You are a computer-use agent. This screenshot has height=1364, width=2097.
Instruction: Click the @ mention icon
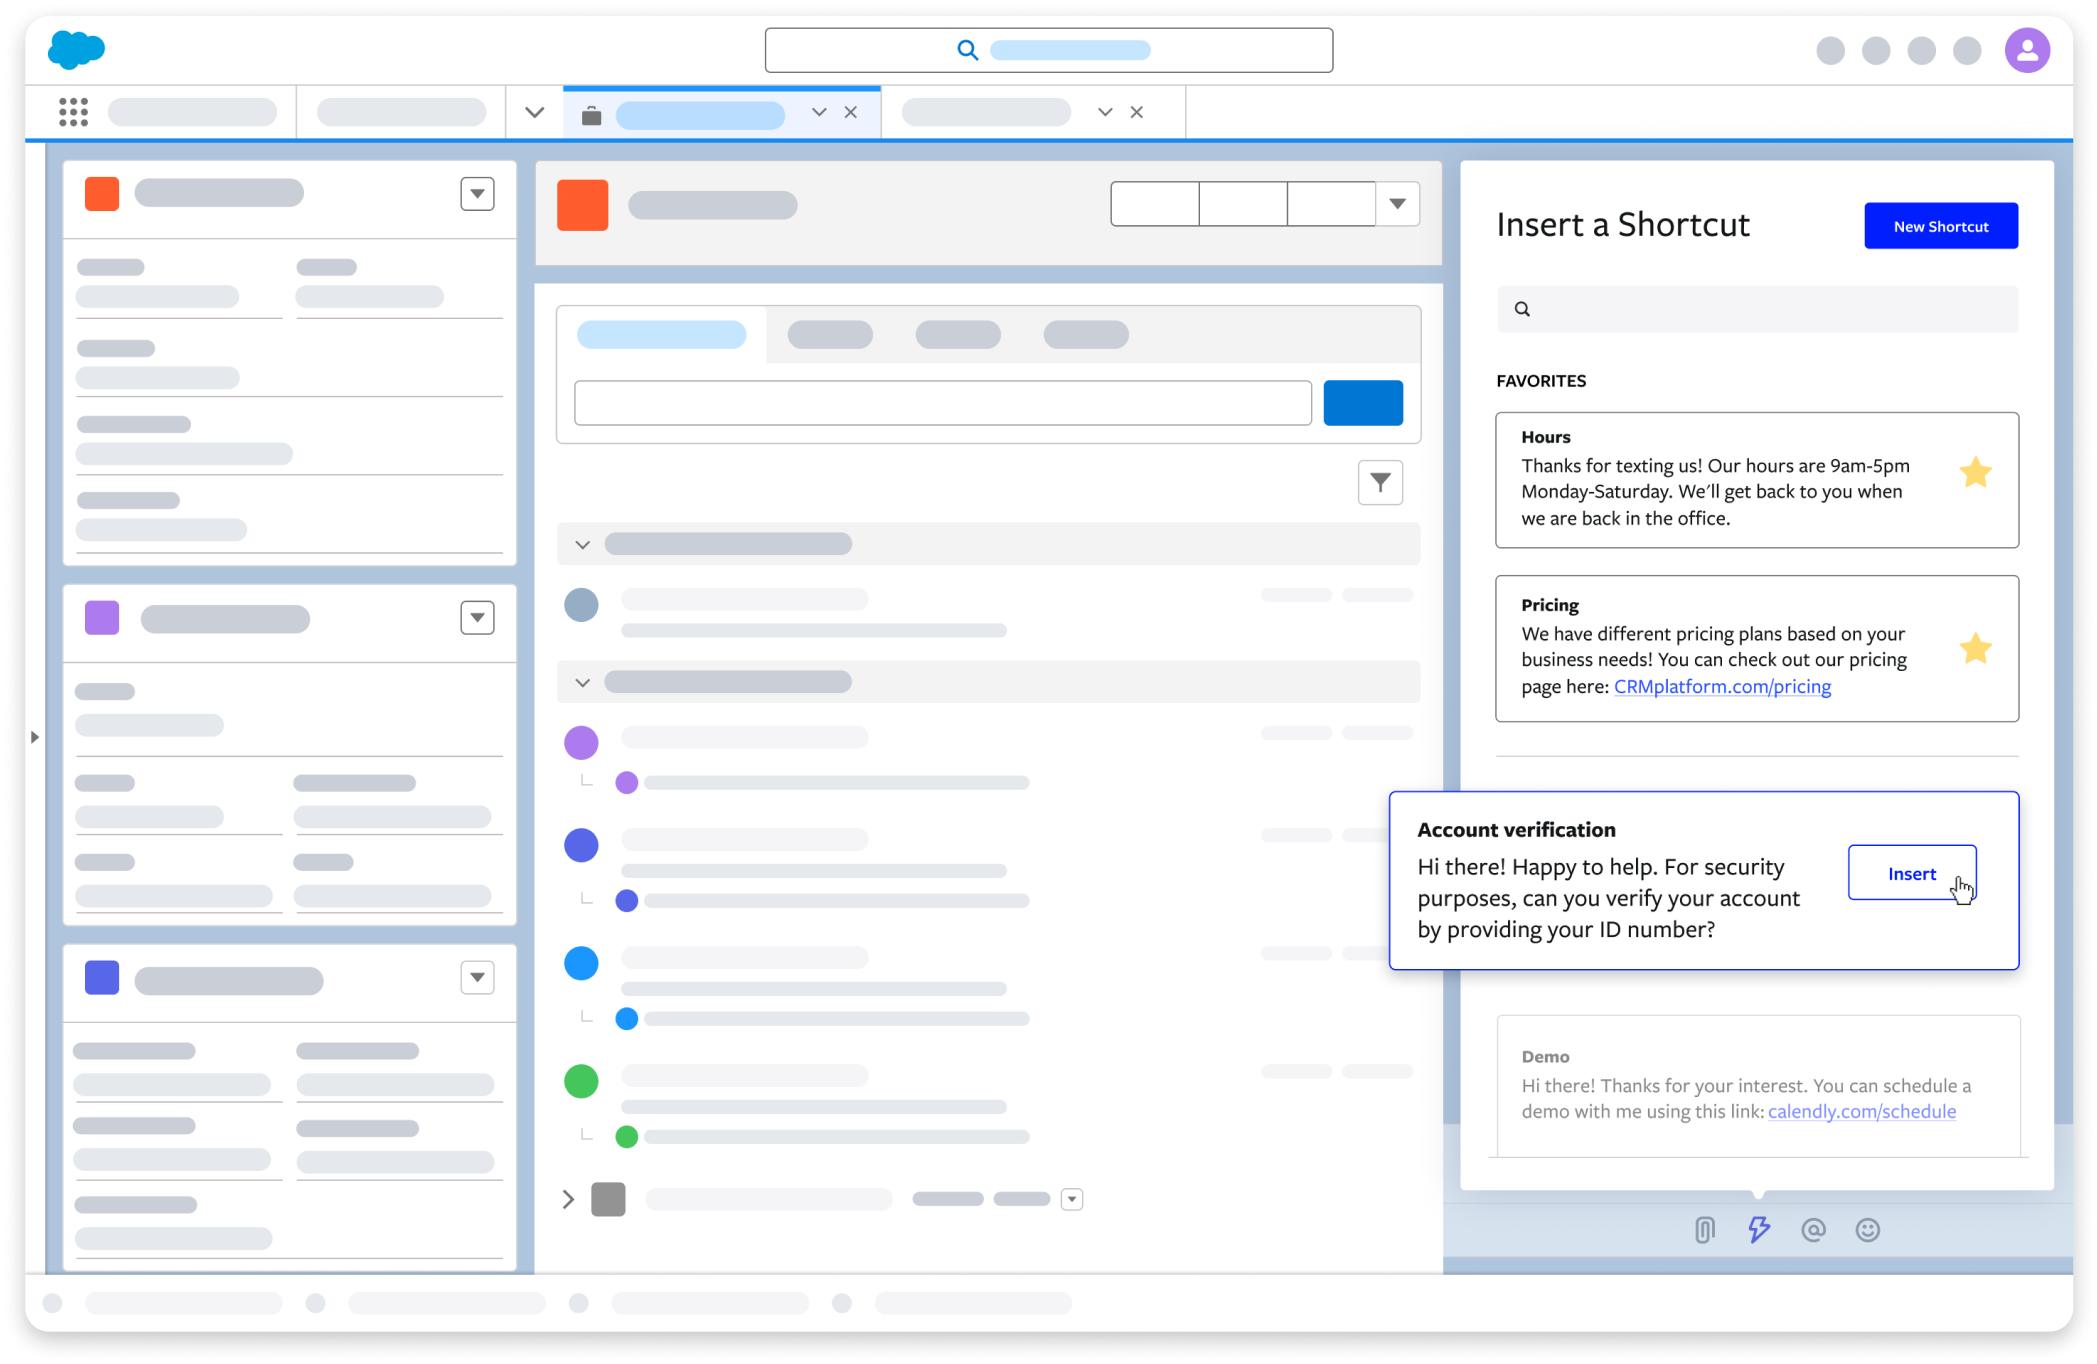[x=1814, y=1230]
